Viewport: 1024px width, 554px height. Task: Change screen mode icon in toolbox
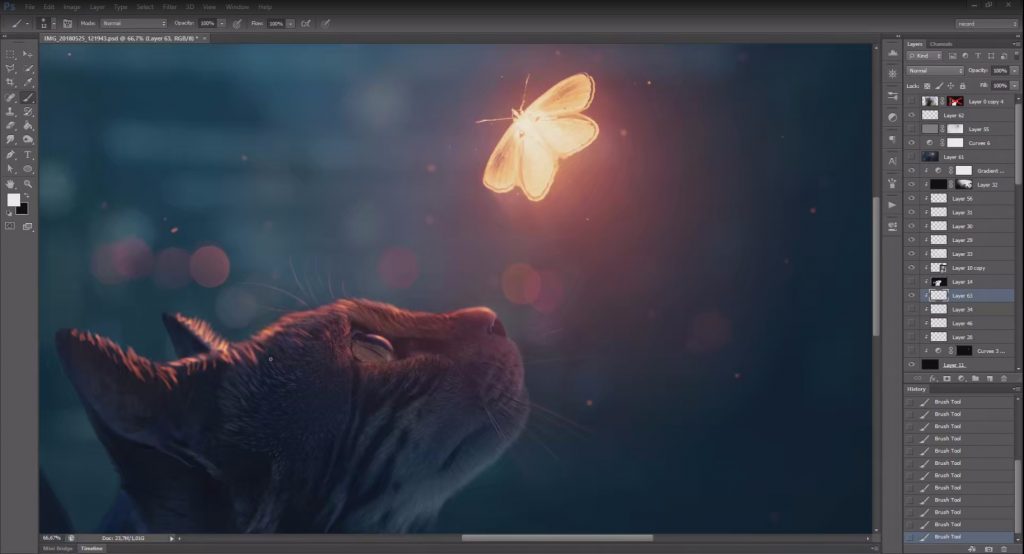pos(27,226)
